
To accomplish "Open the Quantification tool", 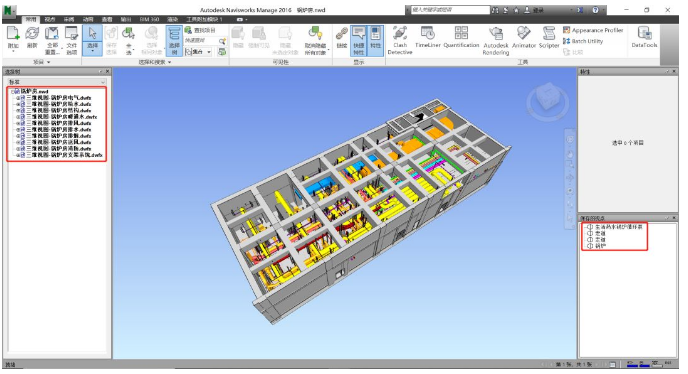I will tap(461, 37).
